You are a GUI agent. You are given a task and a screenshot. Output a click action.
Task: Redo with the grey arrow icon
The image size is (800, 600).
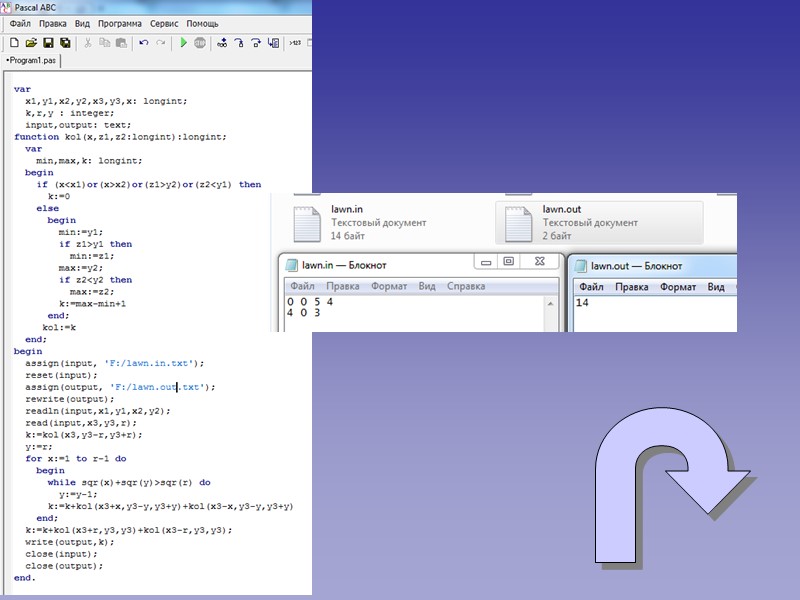coord(161,43)
